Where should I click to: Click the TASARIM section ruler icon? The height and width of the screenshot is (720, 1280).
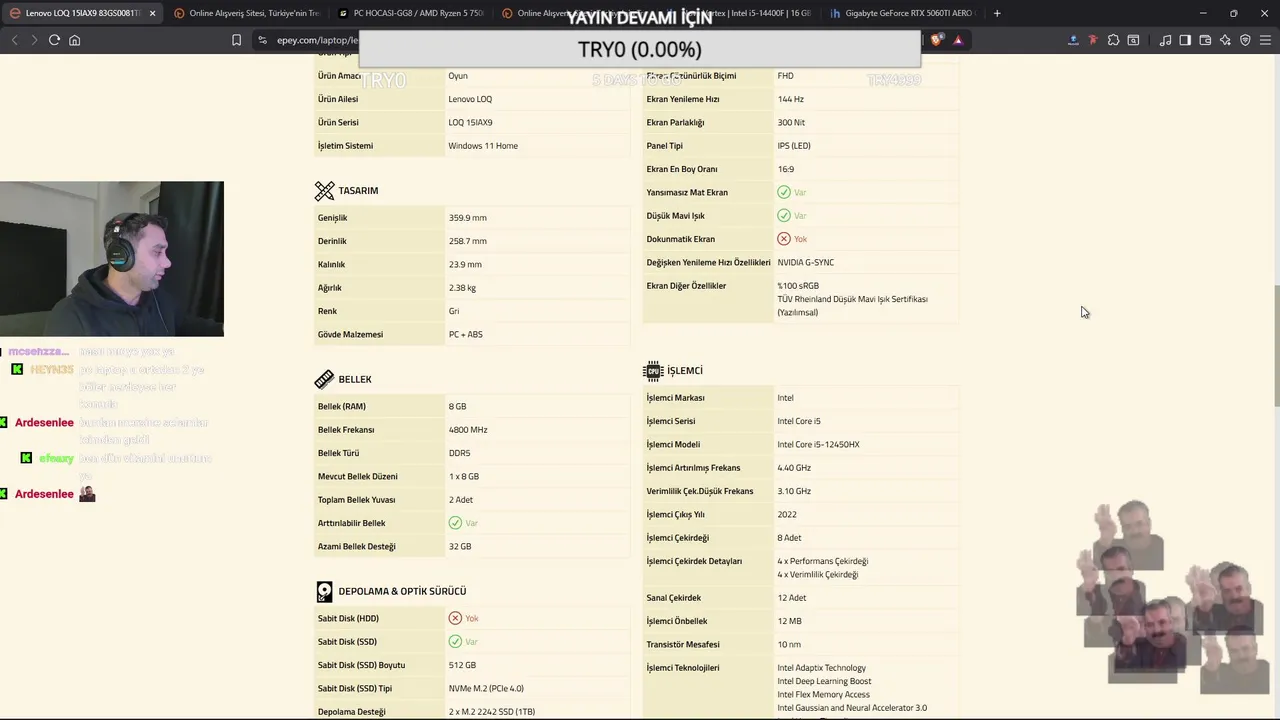(324, 190)
